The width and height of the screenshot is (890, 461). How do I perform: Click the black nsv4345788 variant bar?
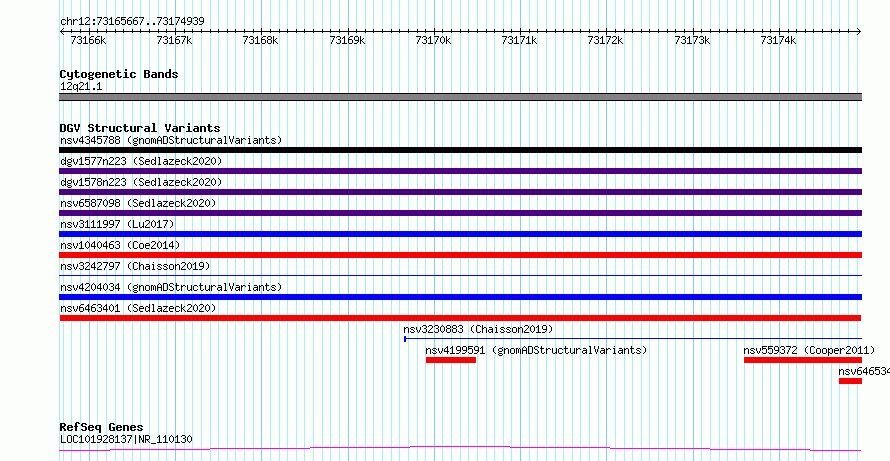[x=460, y=150]
